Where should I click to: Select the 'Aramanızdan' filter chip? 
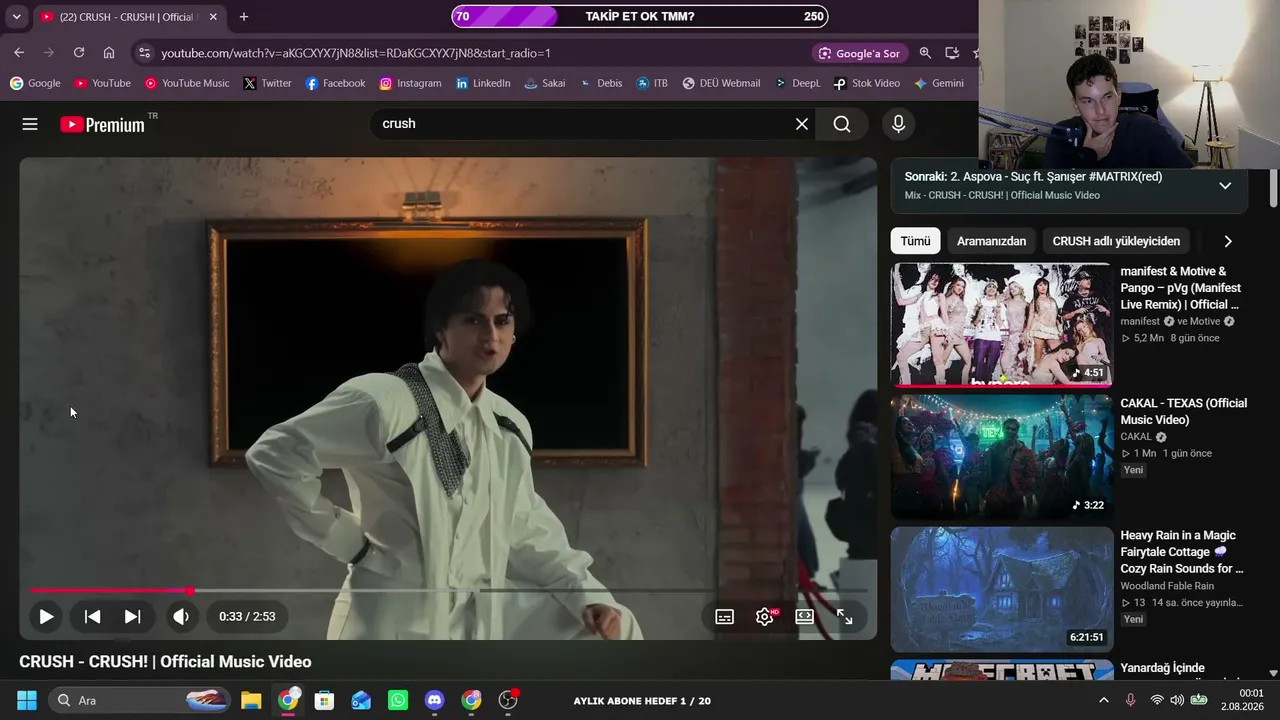tap(991, 241)
